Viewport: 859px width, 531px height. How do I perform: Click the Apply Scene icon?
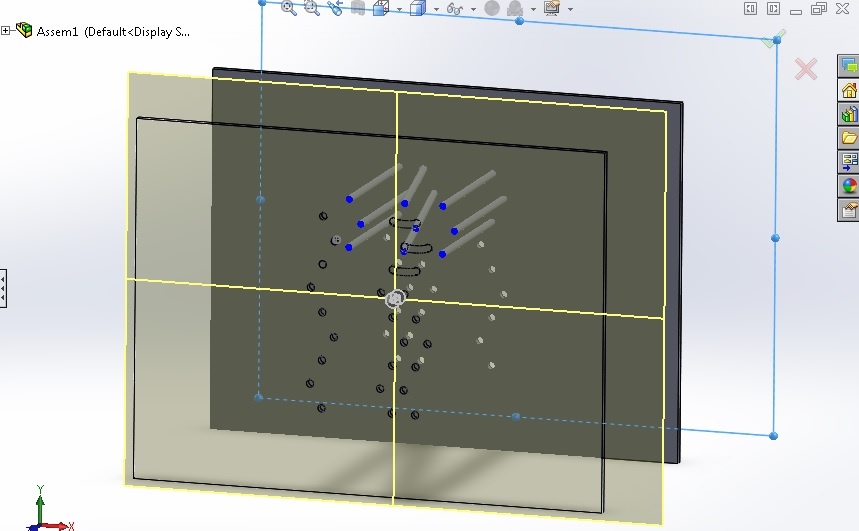click(x=515, y=8)
